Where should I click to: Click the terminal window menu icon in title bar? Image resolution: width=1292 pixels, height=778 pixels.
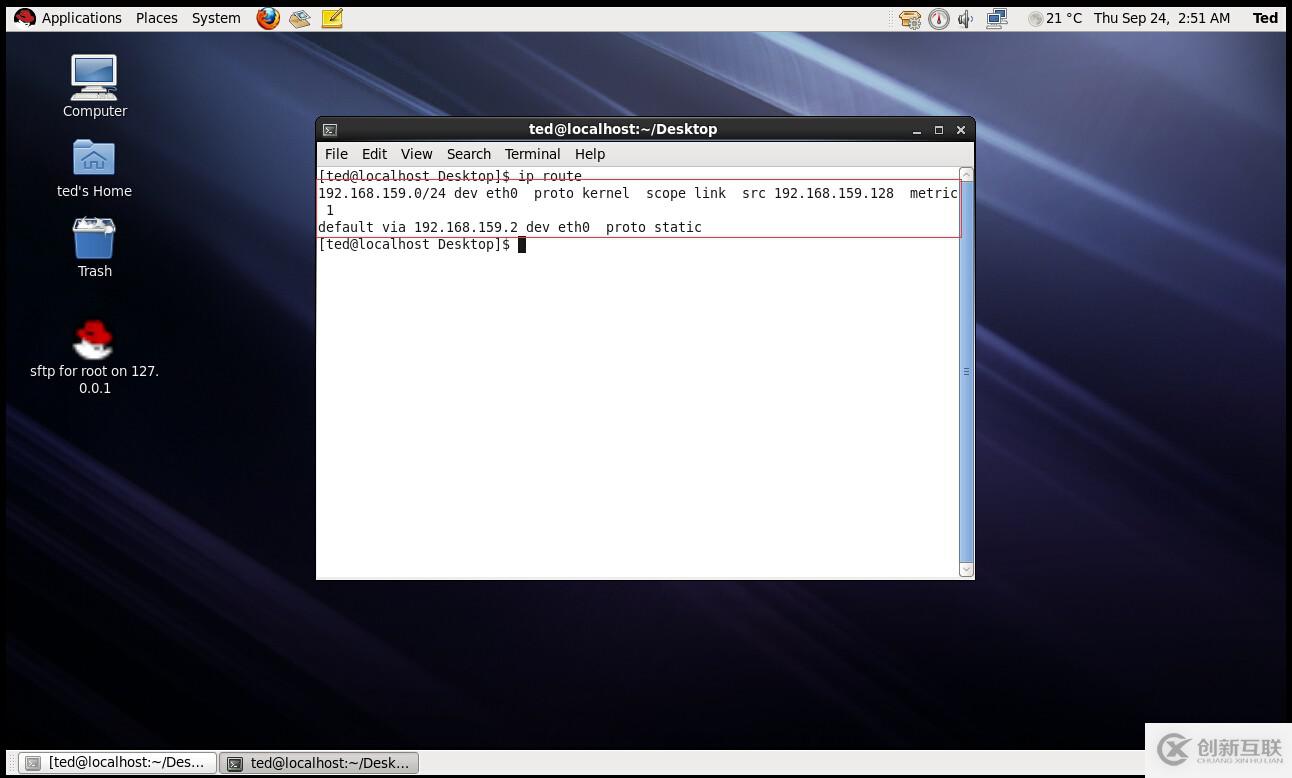330,129
